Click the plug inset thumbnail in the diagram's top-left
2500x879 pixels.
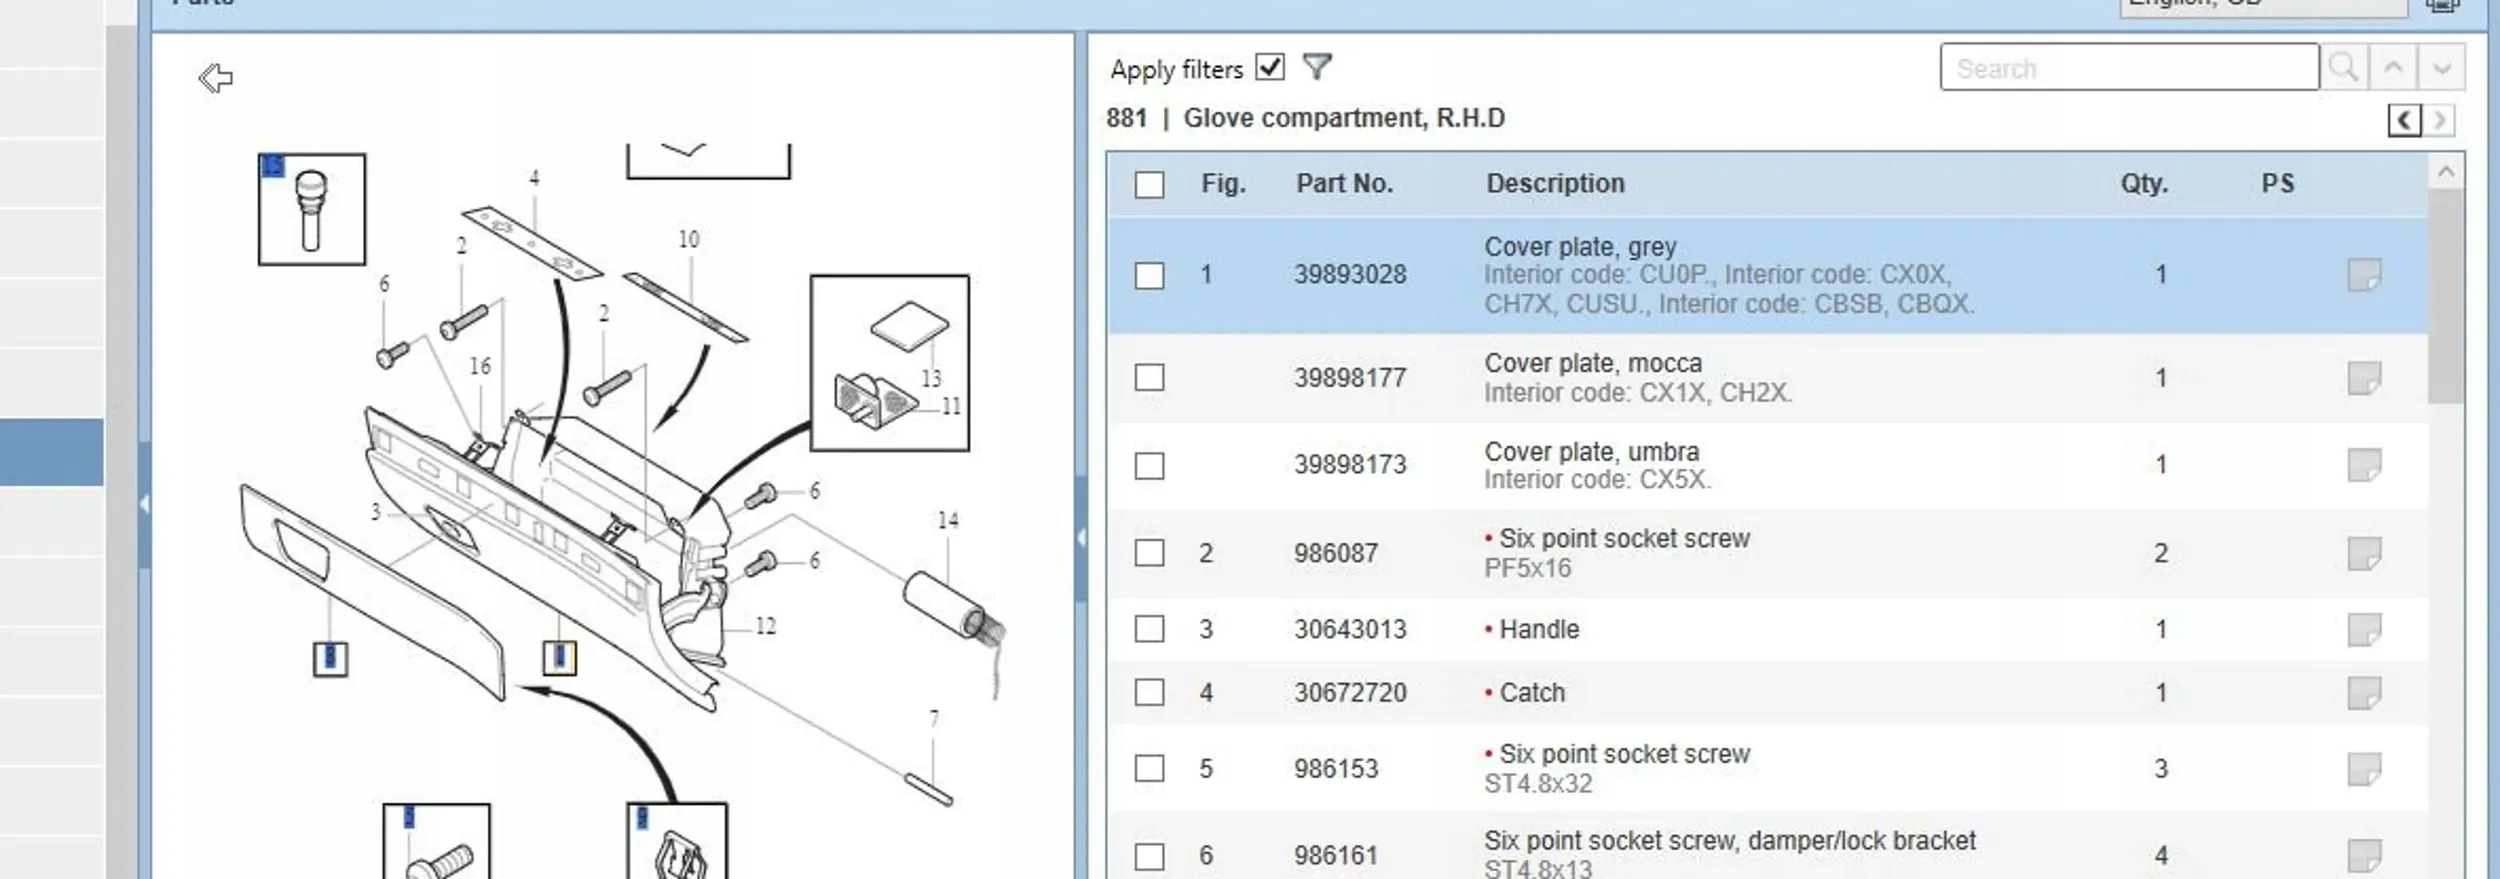coord(312,209)
